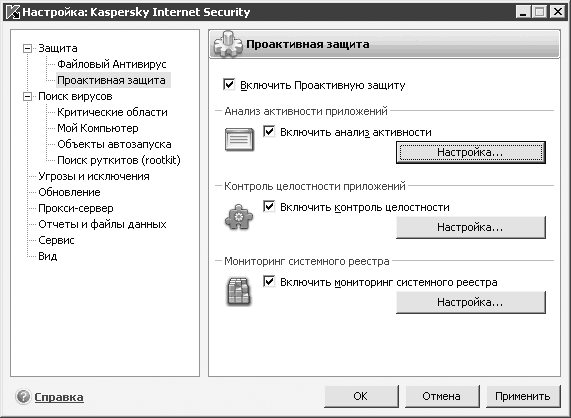Open the Угрозы и исключения section
Image resolution: width=571 pixels, height=418 pixels.
(x=94, y=177)
